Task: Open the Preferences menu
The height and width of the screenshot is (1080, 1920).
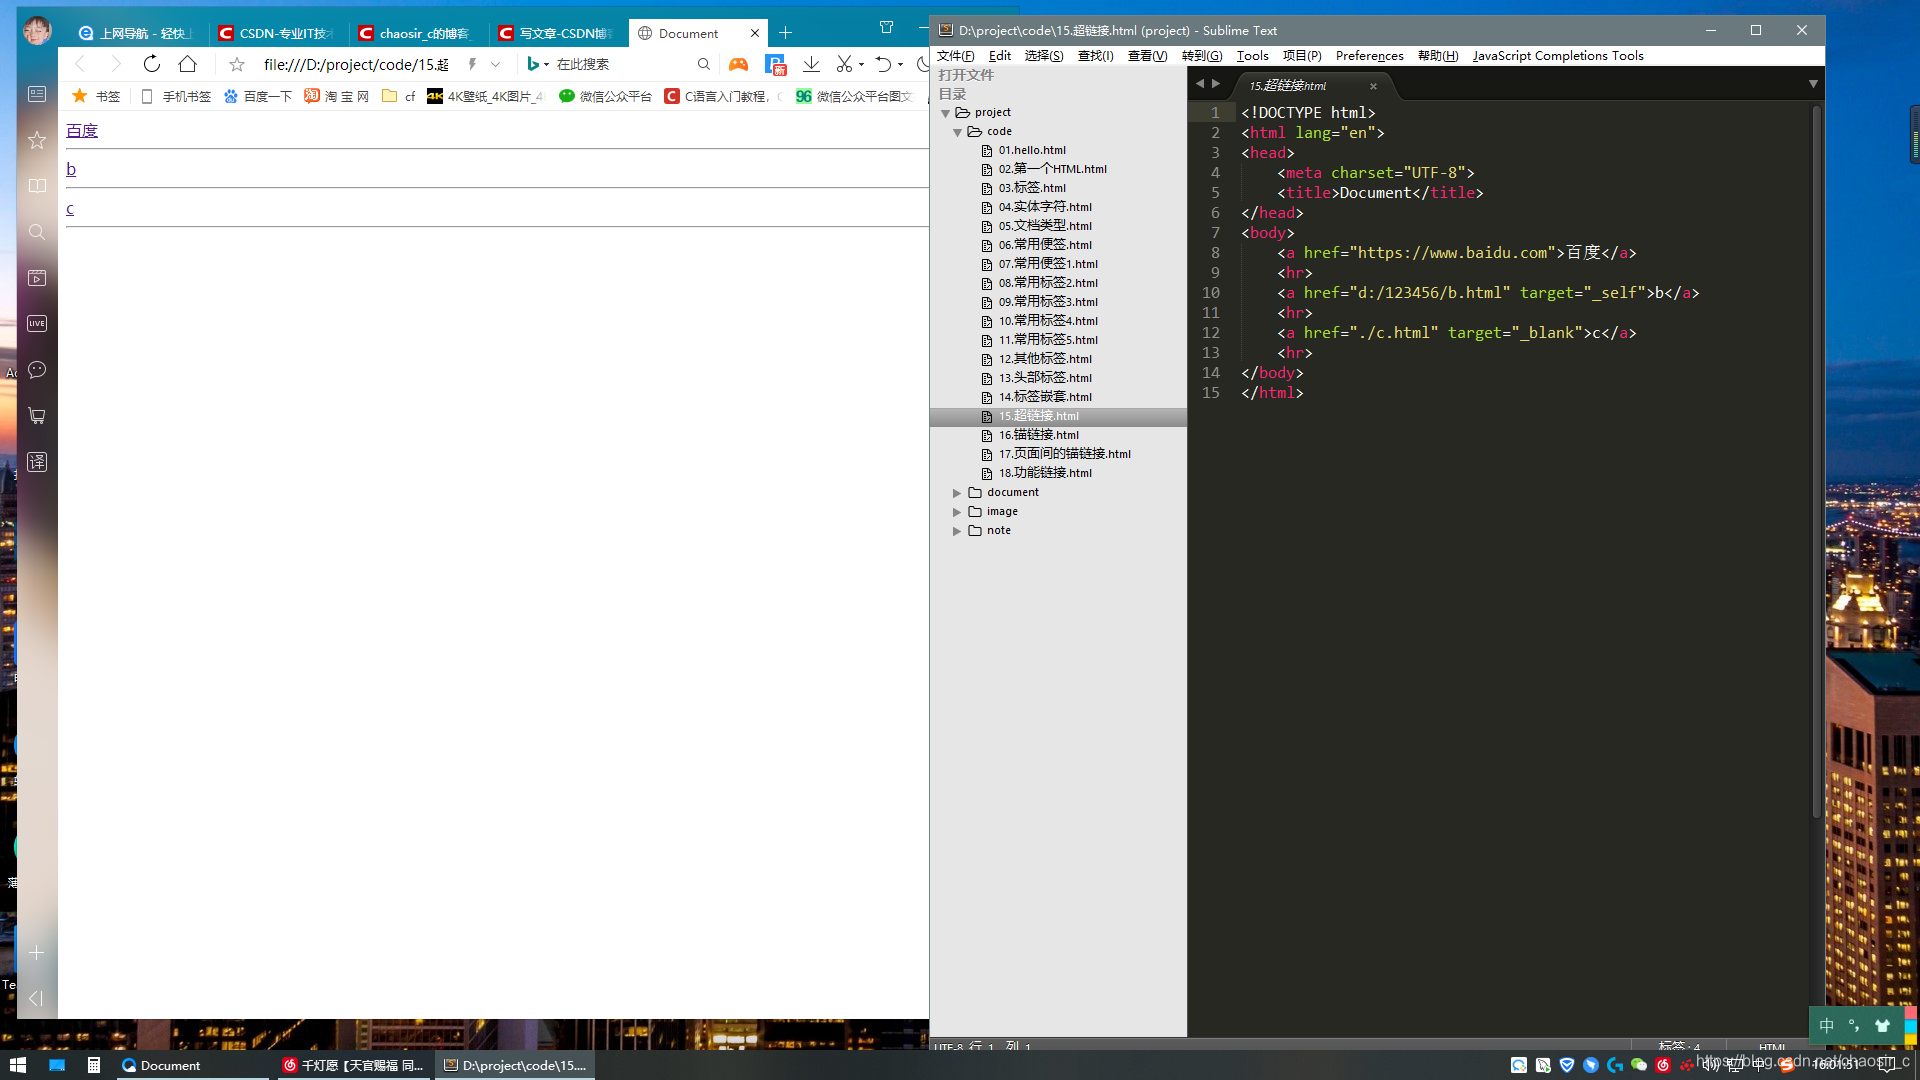Action: click(x=1369, y=56)
